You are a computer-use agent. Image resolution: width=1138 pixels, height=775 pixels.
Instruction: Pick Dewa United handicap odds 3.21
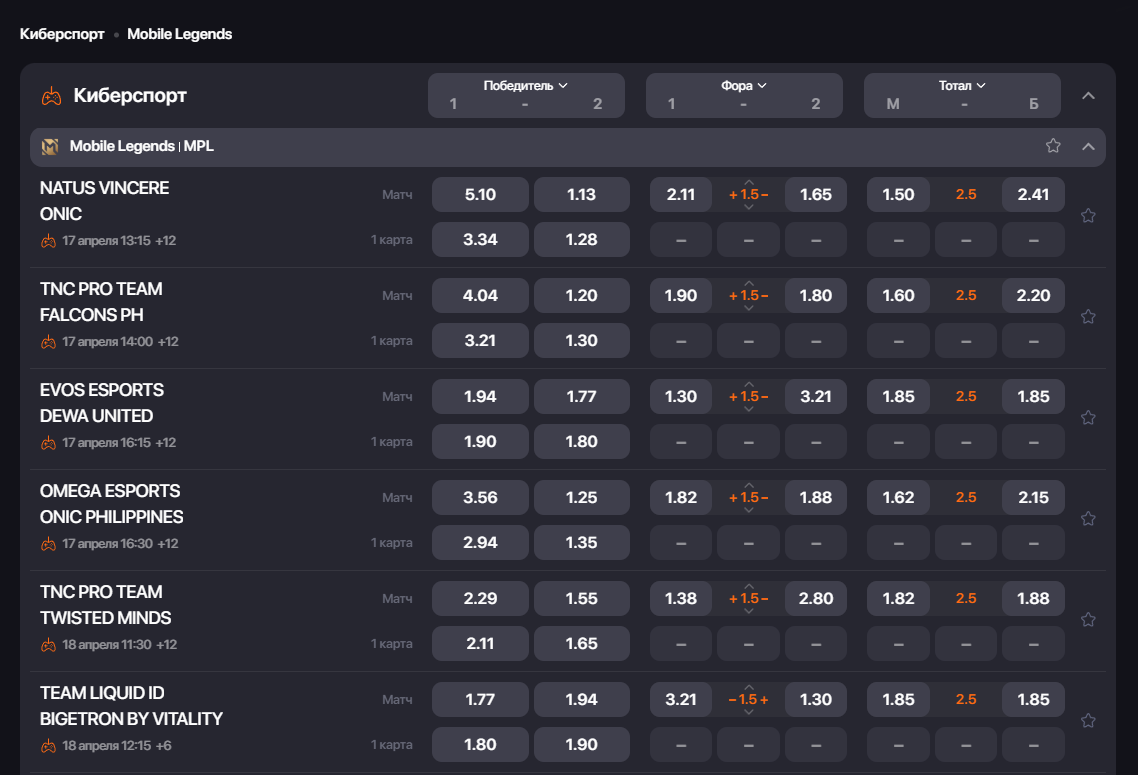(x=816, y=396)
